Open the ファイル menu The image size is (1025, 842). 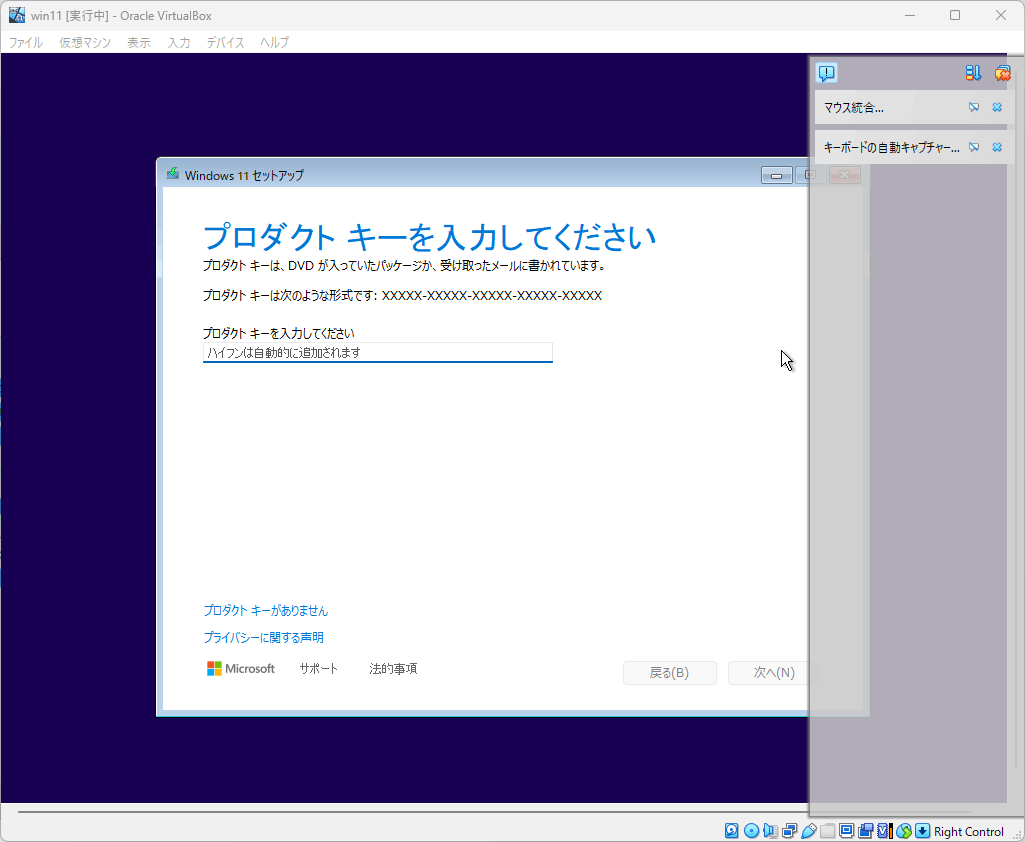[25, 42]
